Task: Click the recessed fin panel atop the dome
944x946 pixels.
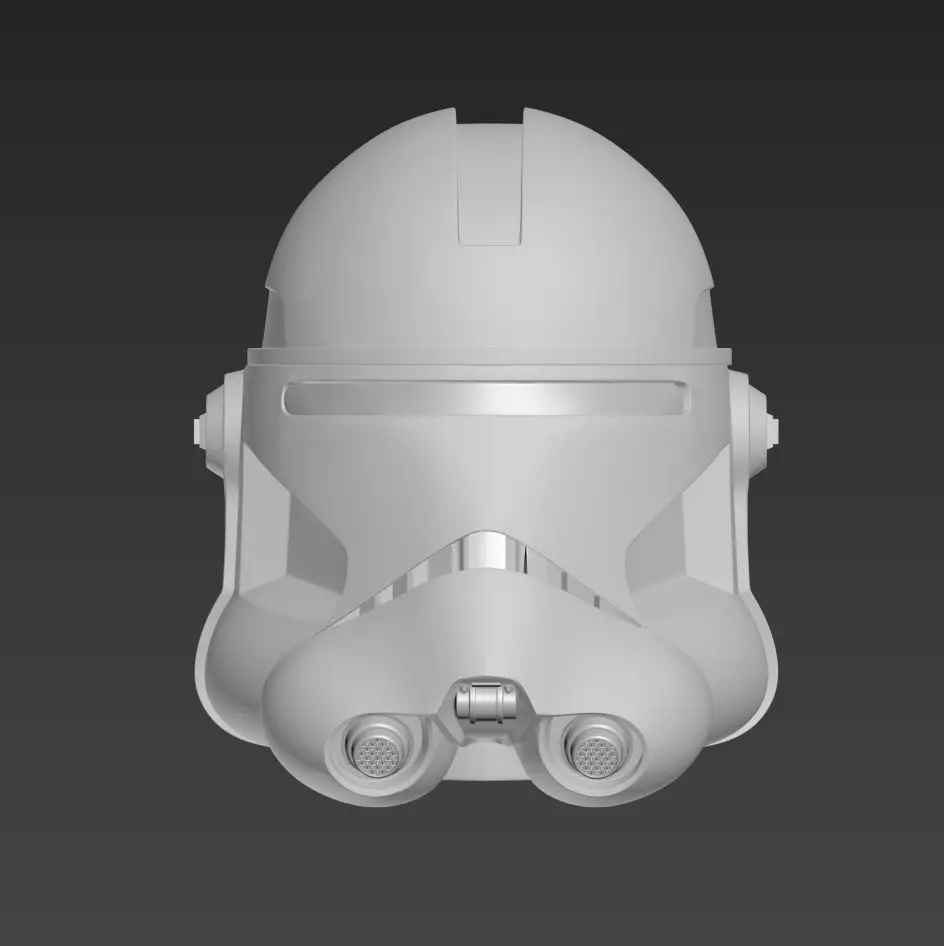Action: tap(489, 184)
